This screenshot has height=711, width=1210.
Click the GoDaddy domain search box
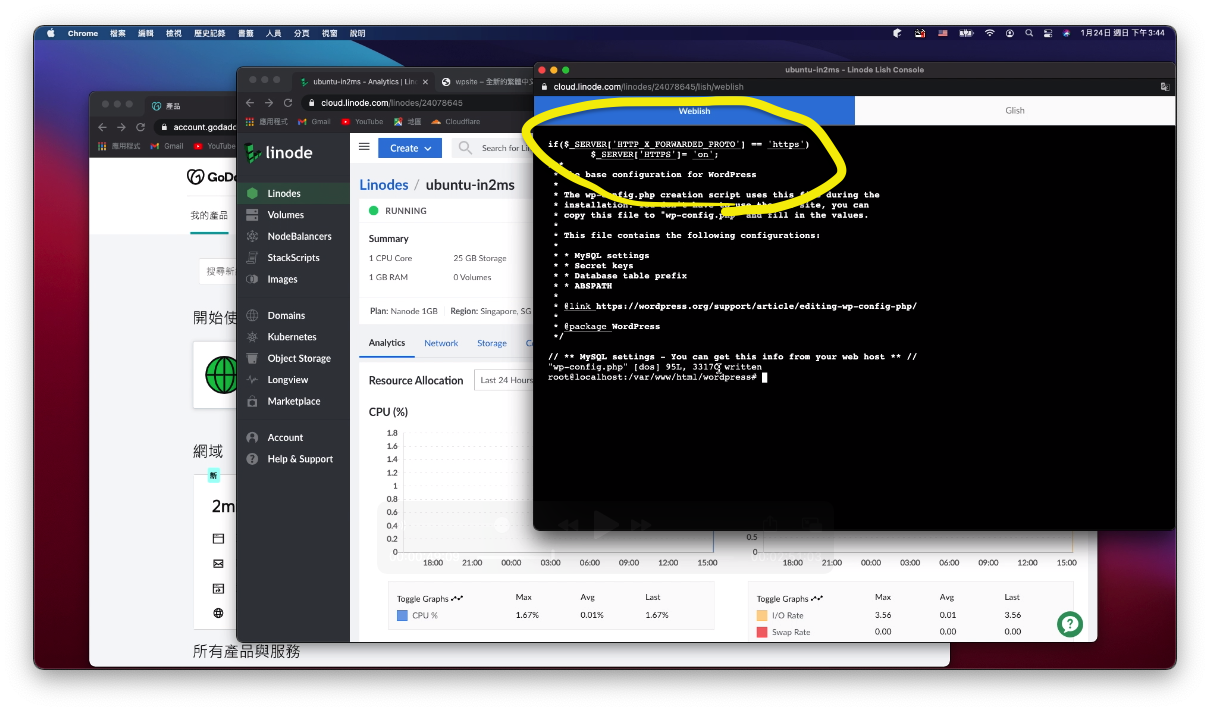[x=218, y=271]
